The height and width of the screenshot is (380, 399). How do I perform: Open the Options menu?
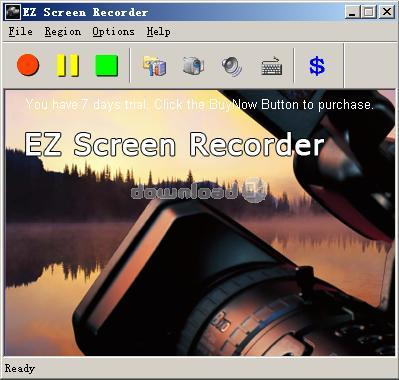113,32
